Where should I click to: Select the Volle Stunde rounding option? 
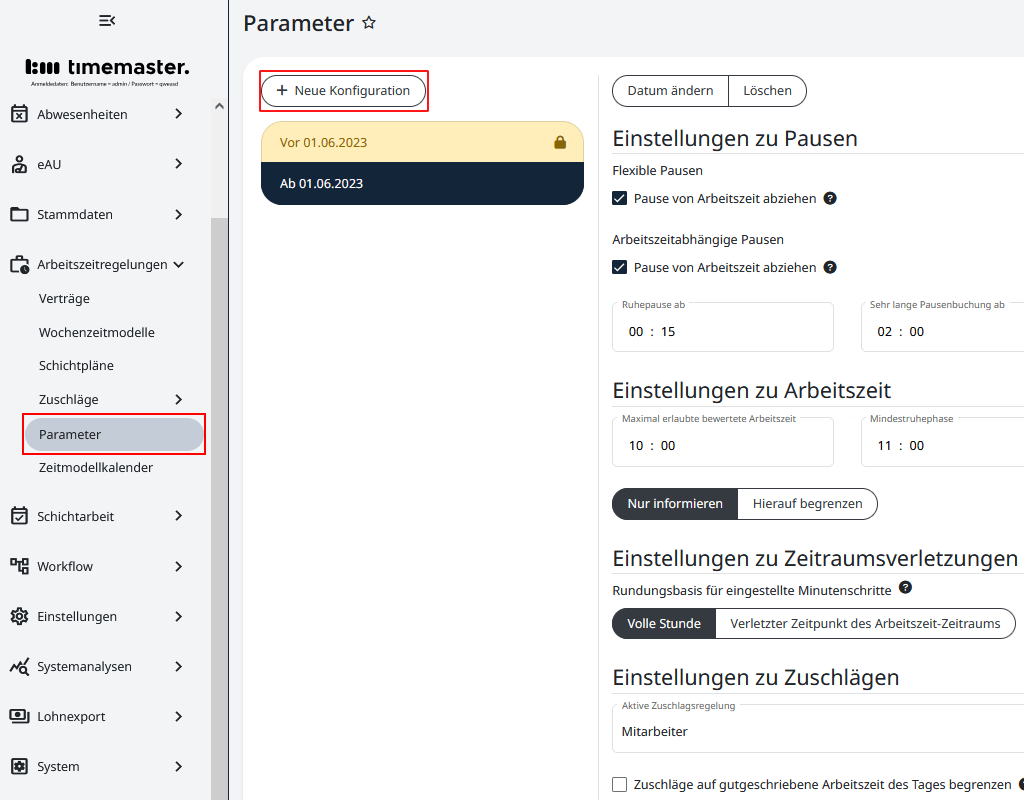click(x=663, y=623)
